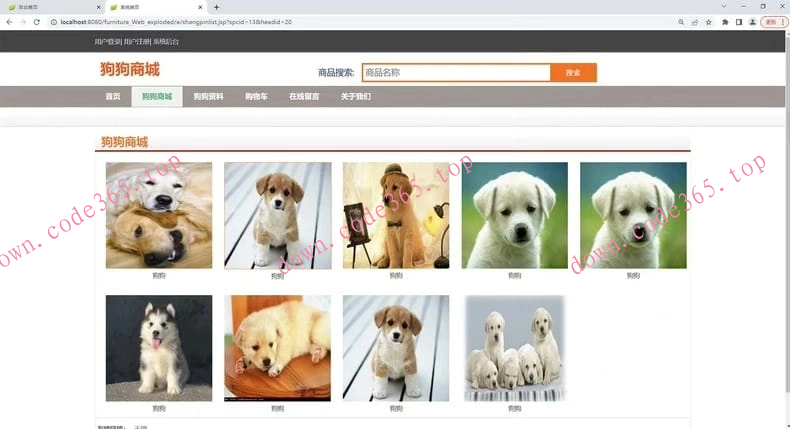This screenshot has width=790, height=429.
Task: Open the husky puppy product thumbnail
Action: 159,348
